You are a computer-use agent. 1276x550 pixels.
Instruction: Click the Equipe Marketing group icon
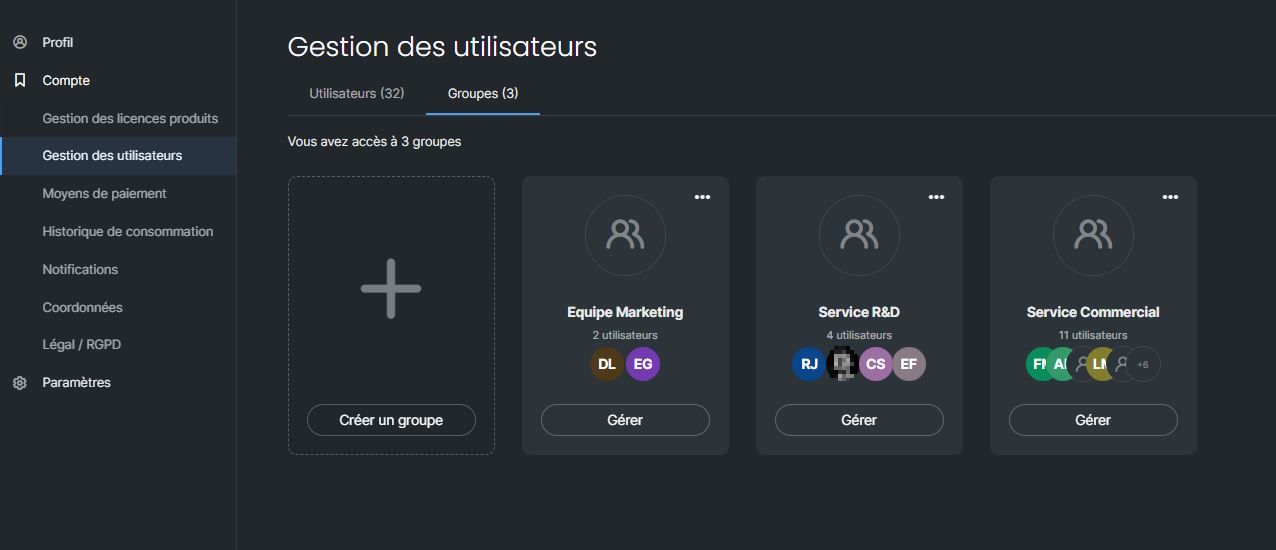point(625,235)
